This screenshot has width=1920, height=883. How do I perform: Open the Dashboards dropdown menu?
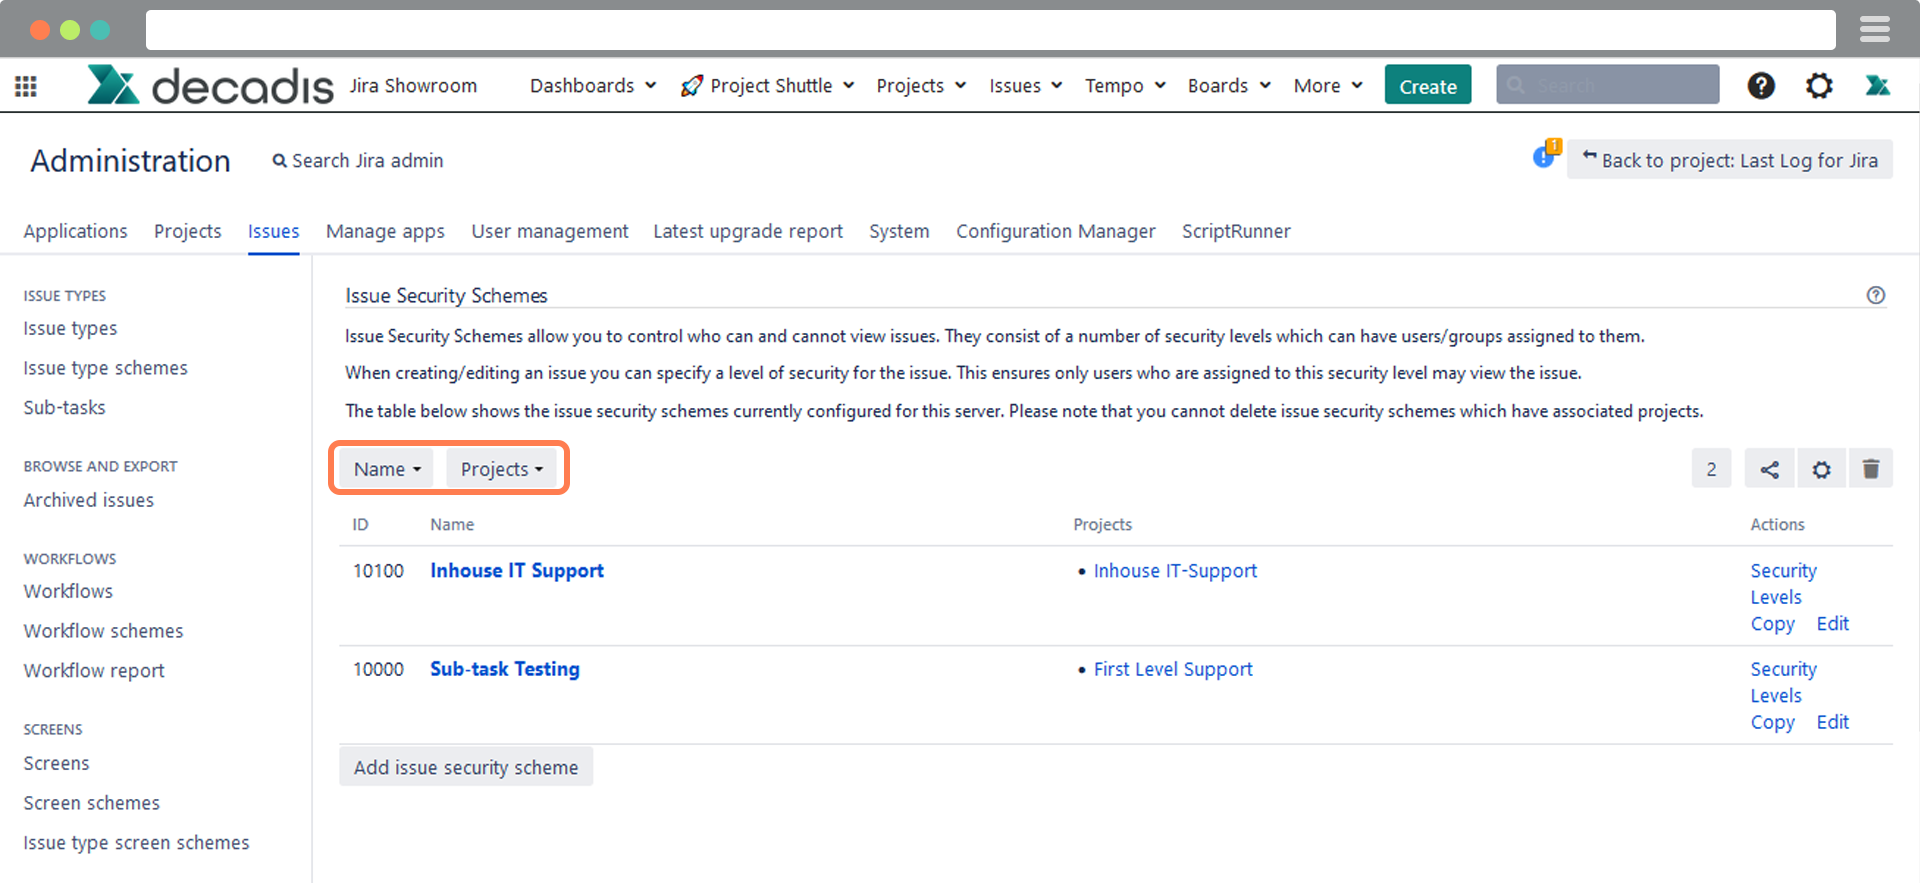(x=592, y=86)
